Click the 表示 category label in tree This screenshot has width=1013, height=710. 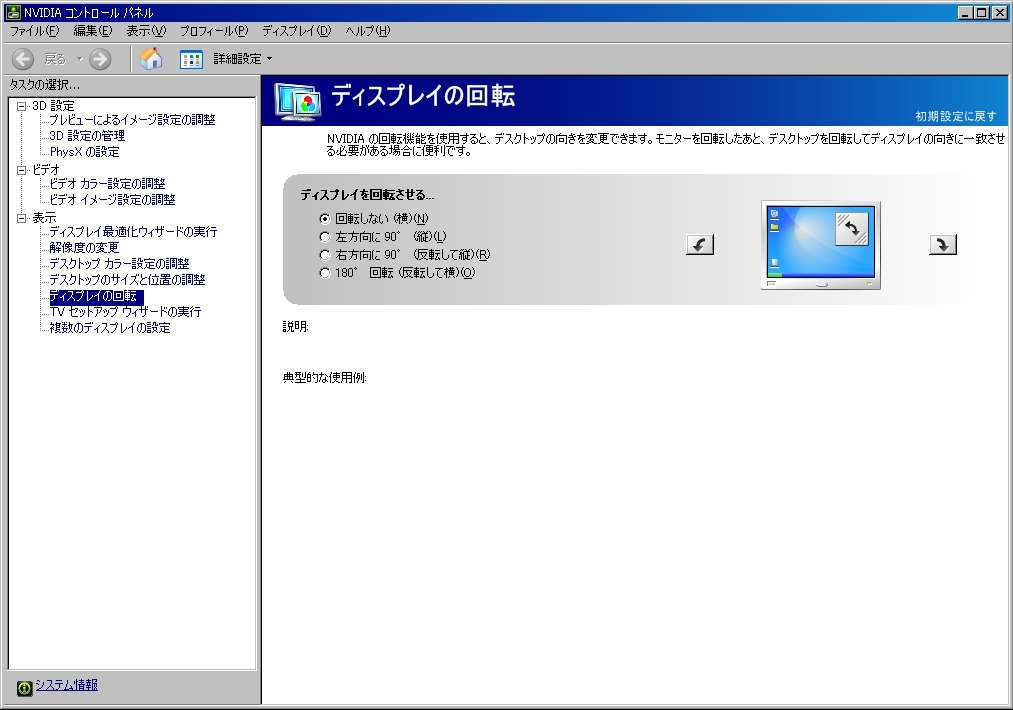[x=44, y=218]
